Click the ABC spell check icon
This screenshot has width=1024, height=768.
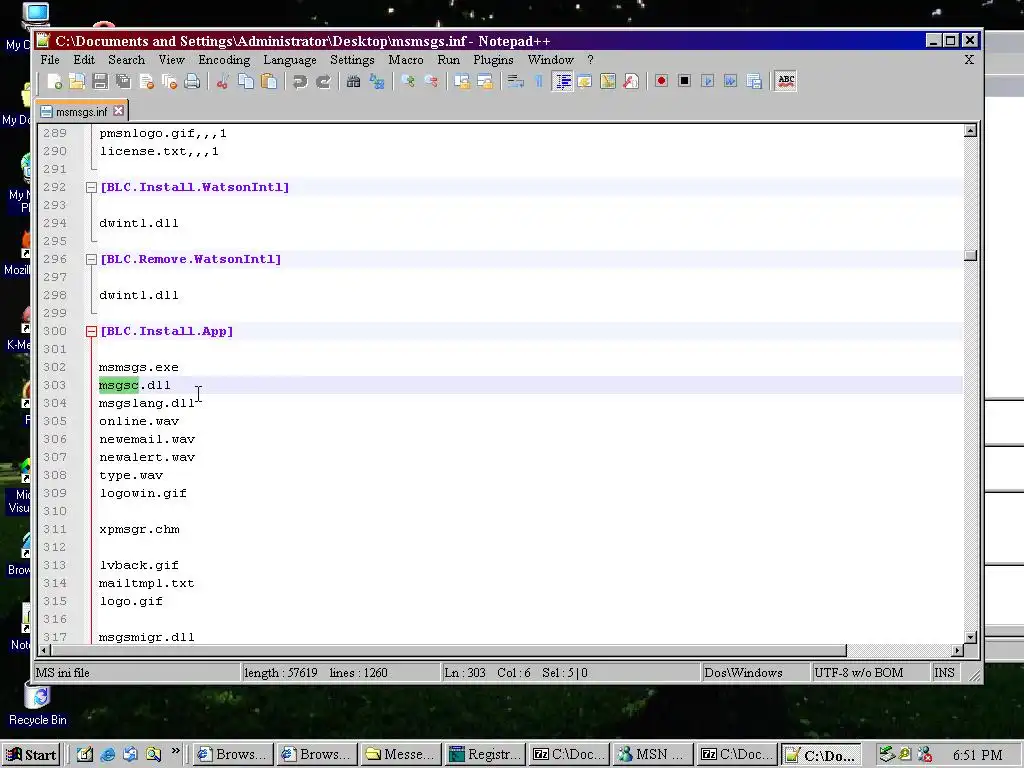[x=786, y=82]
